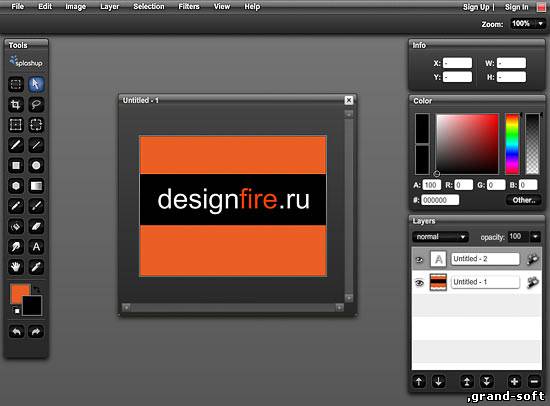Pick the Gradient tool
Screen dimensions: 550x406
pos(36,186)
